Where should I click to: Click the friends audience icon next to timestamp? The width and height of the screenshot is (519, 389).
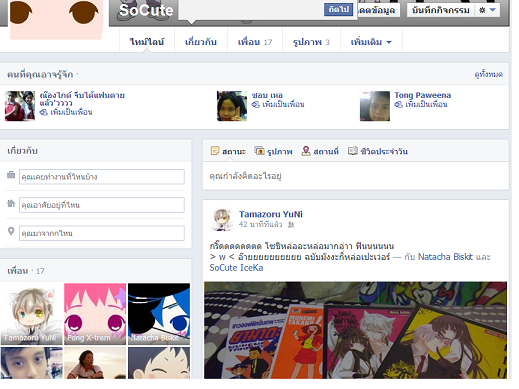[x=291, y=225]
